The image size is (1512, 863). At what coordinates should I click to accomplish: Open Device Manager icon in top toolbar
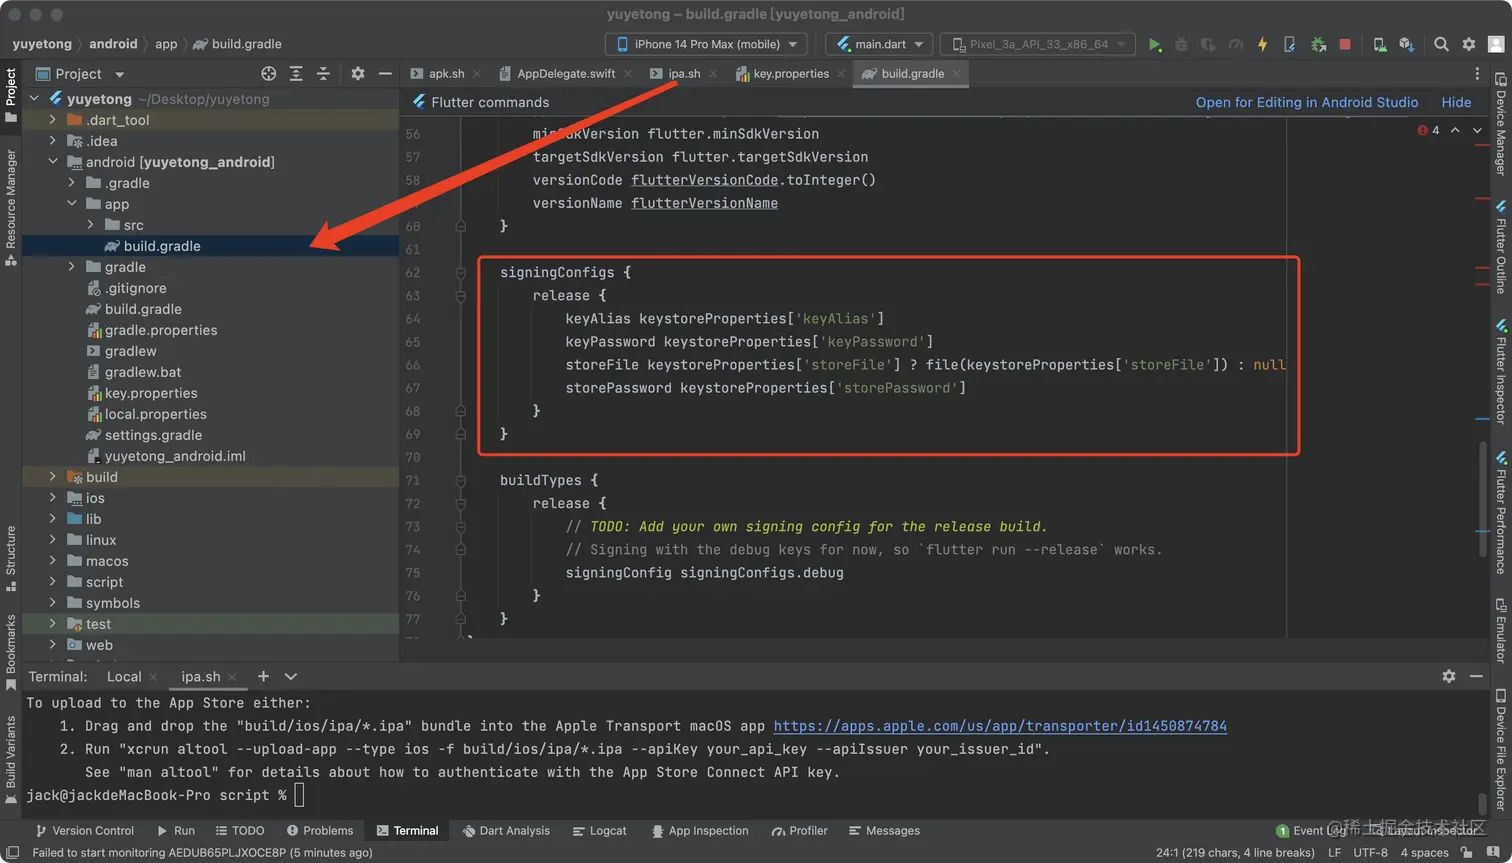tap(1380, 44)
